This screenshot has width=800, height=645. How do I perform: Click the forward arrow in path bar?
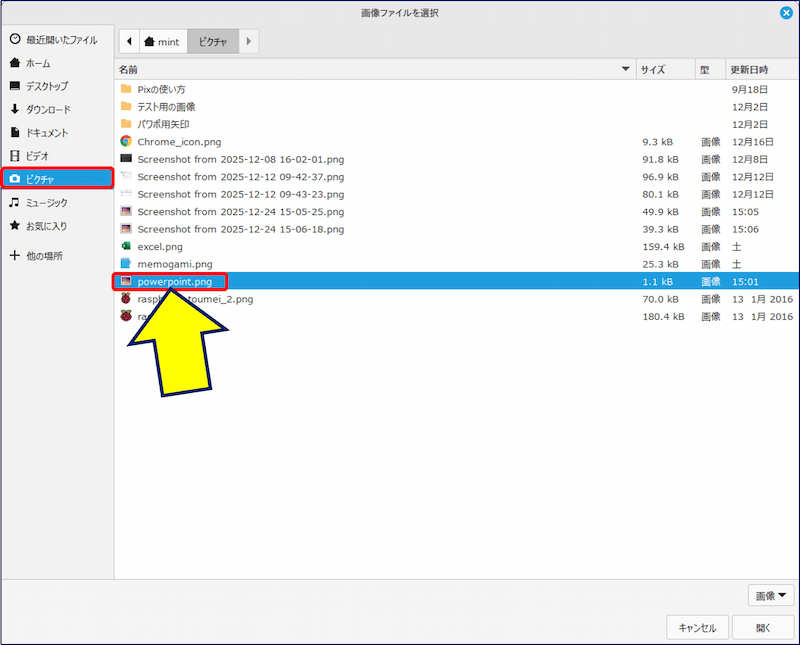pos(249,42)
